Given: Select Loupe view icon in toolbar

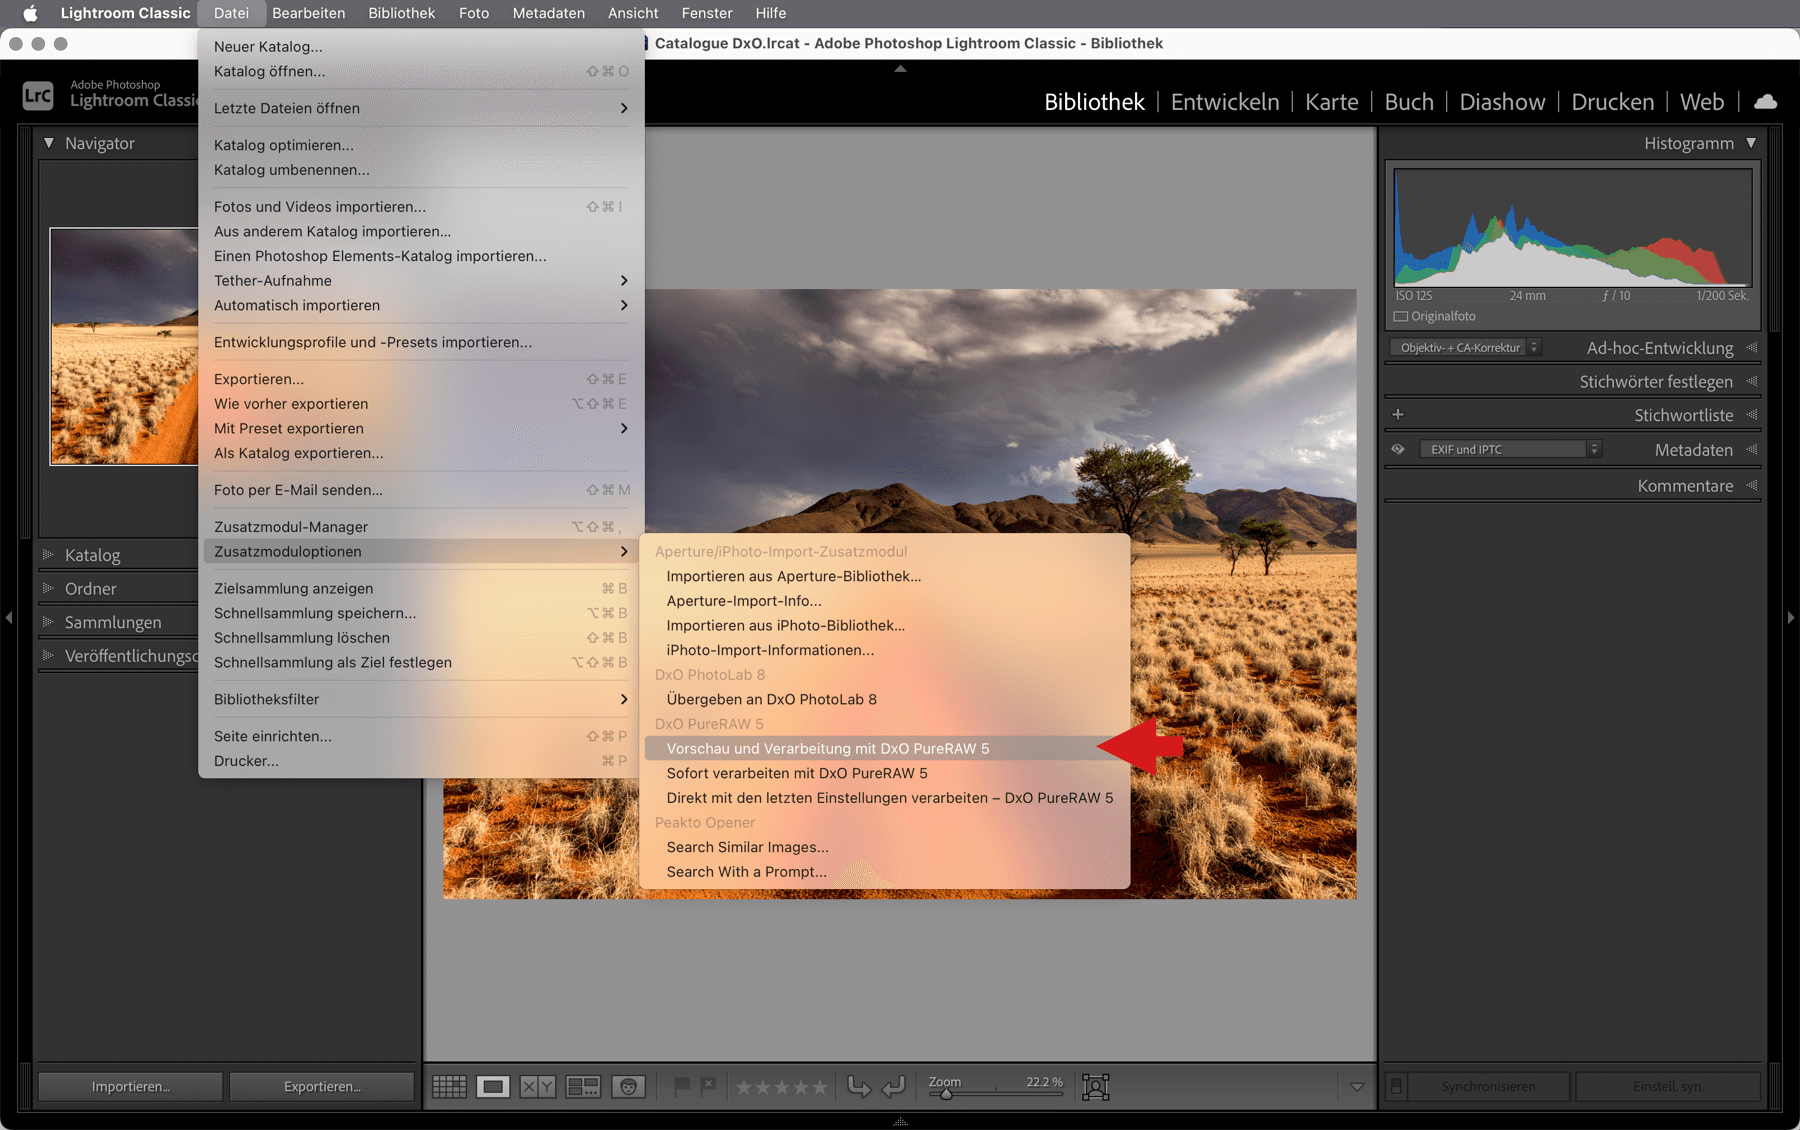Looking at the screenshot, I should pyautogui.click(x=493, y=1086).
